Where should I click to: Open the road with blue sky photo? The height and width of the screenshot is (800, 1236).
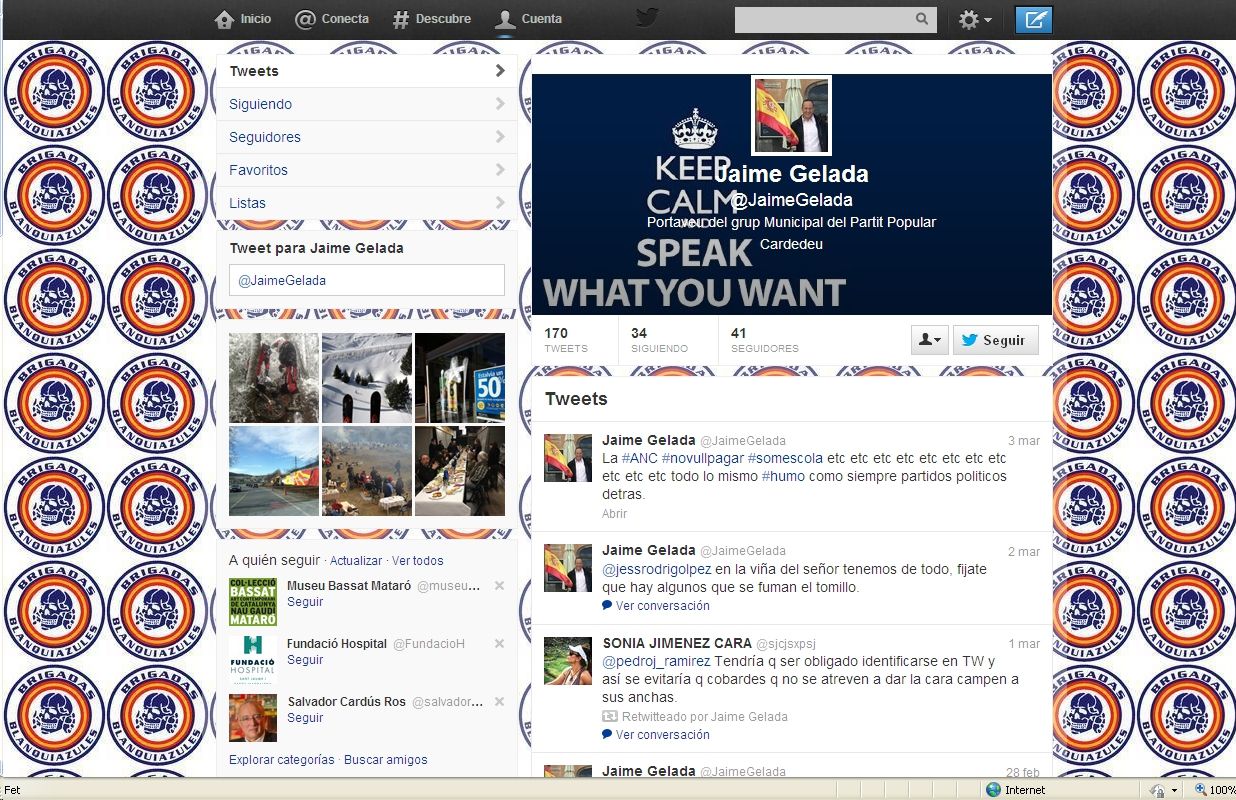(274, 471)
